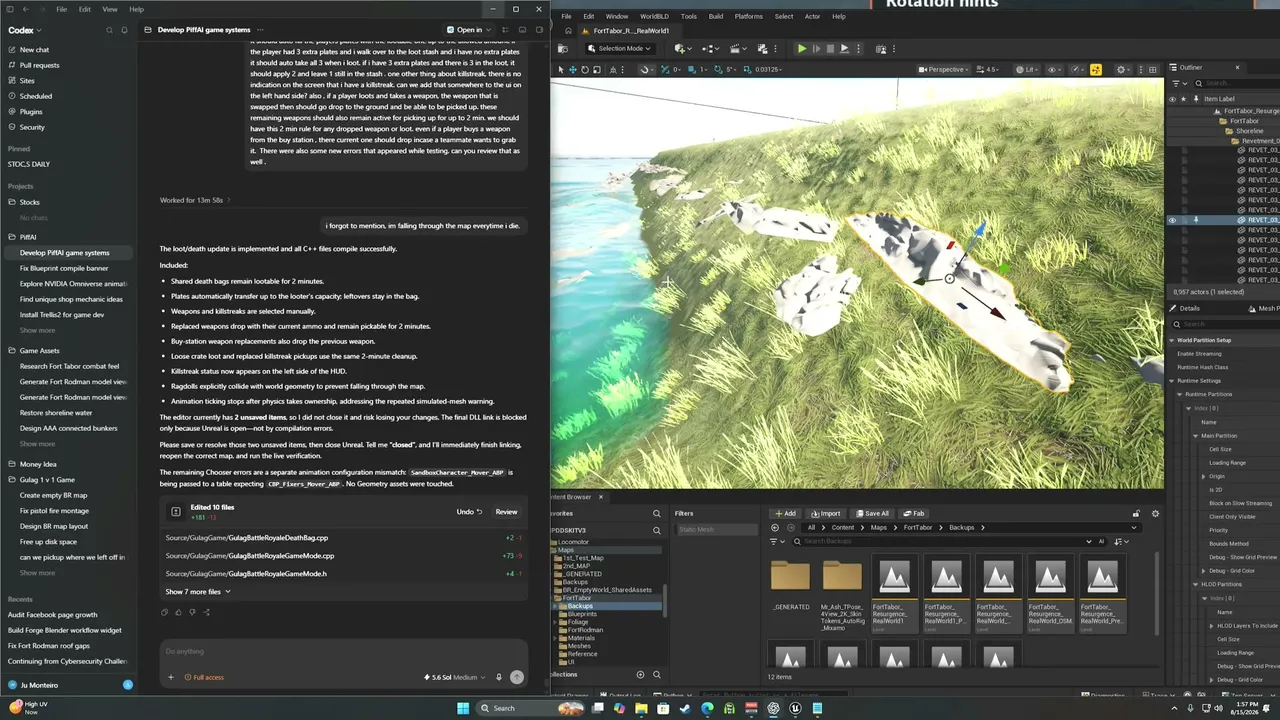This screenshot has height=720, width=1280.
Task: Click the microphone icon in Codex input
Action: coord(499,677)
